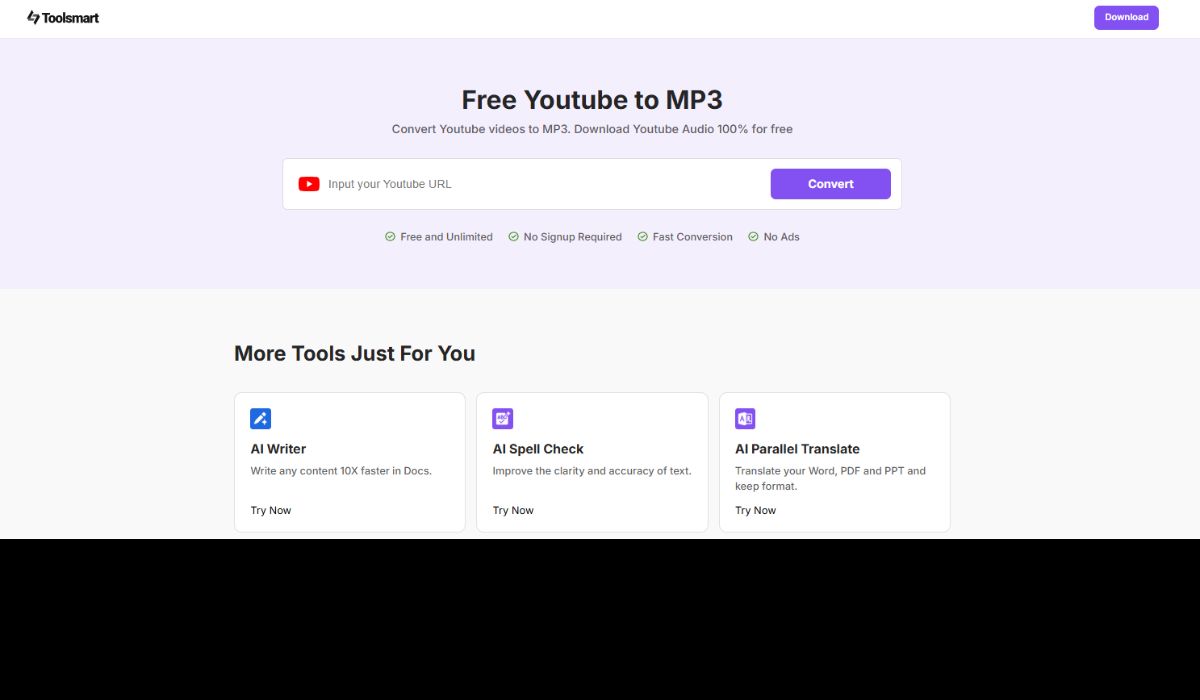The height and width of the screenshot is (700, 1200).
Task: Click the checkmark beside Free and Unlimited
Action: click(389, 236)
